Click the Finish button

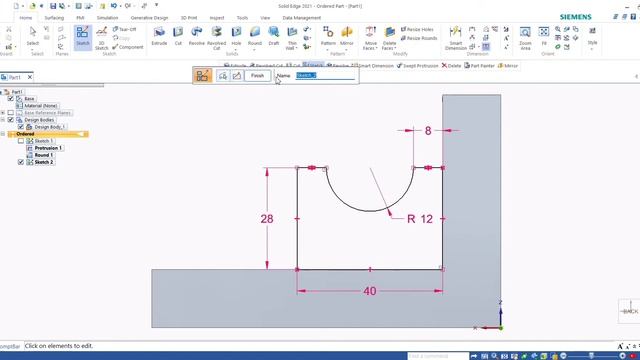coord(257,76)
